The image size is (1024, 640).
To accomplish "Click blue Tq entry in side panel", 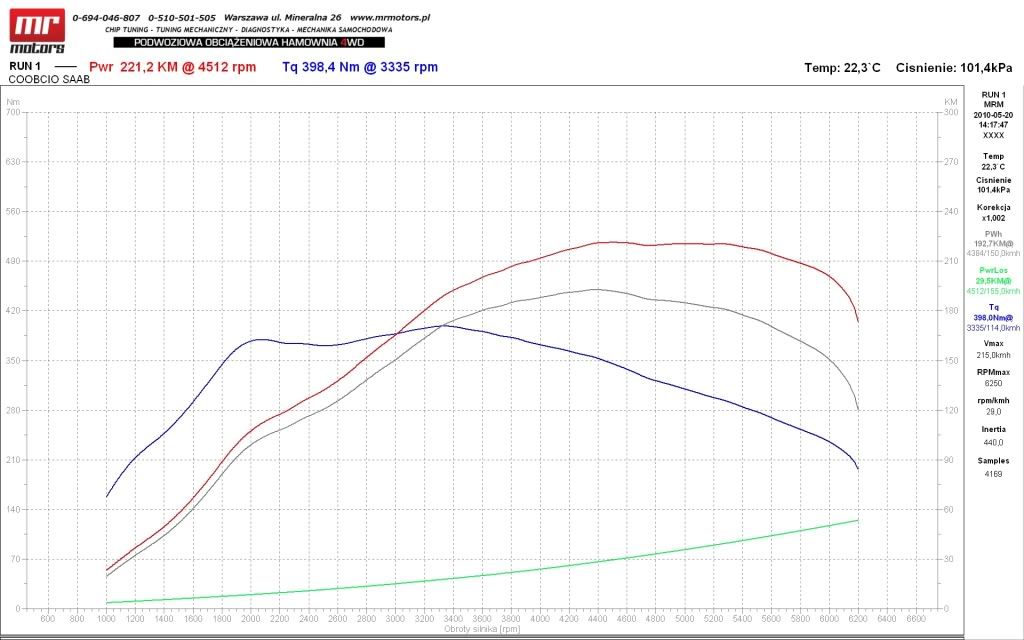I will pyautogui.click(x=993, y=317).
